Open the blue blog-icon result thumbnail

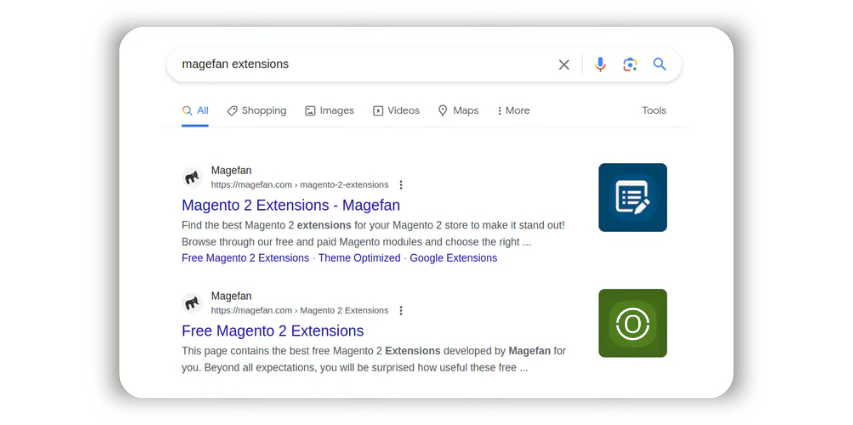coord(633,198)
